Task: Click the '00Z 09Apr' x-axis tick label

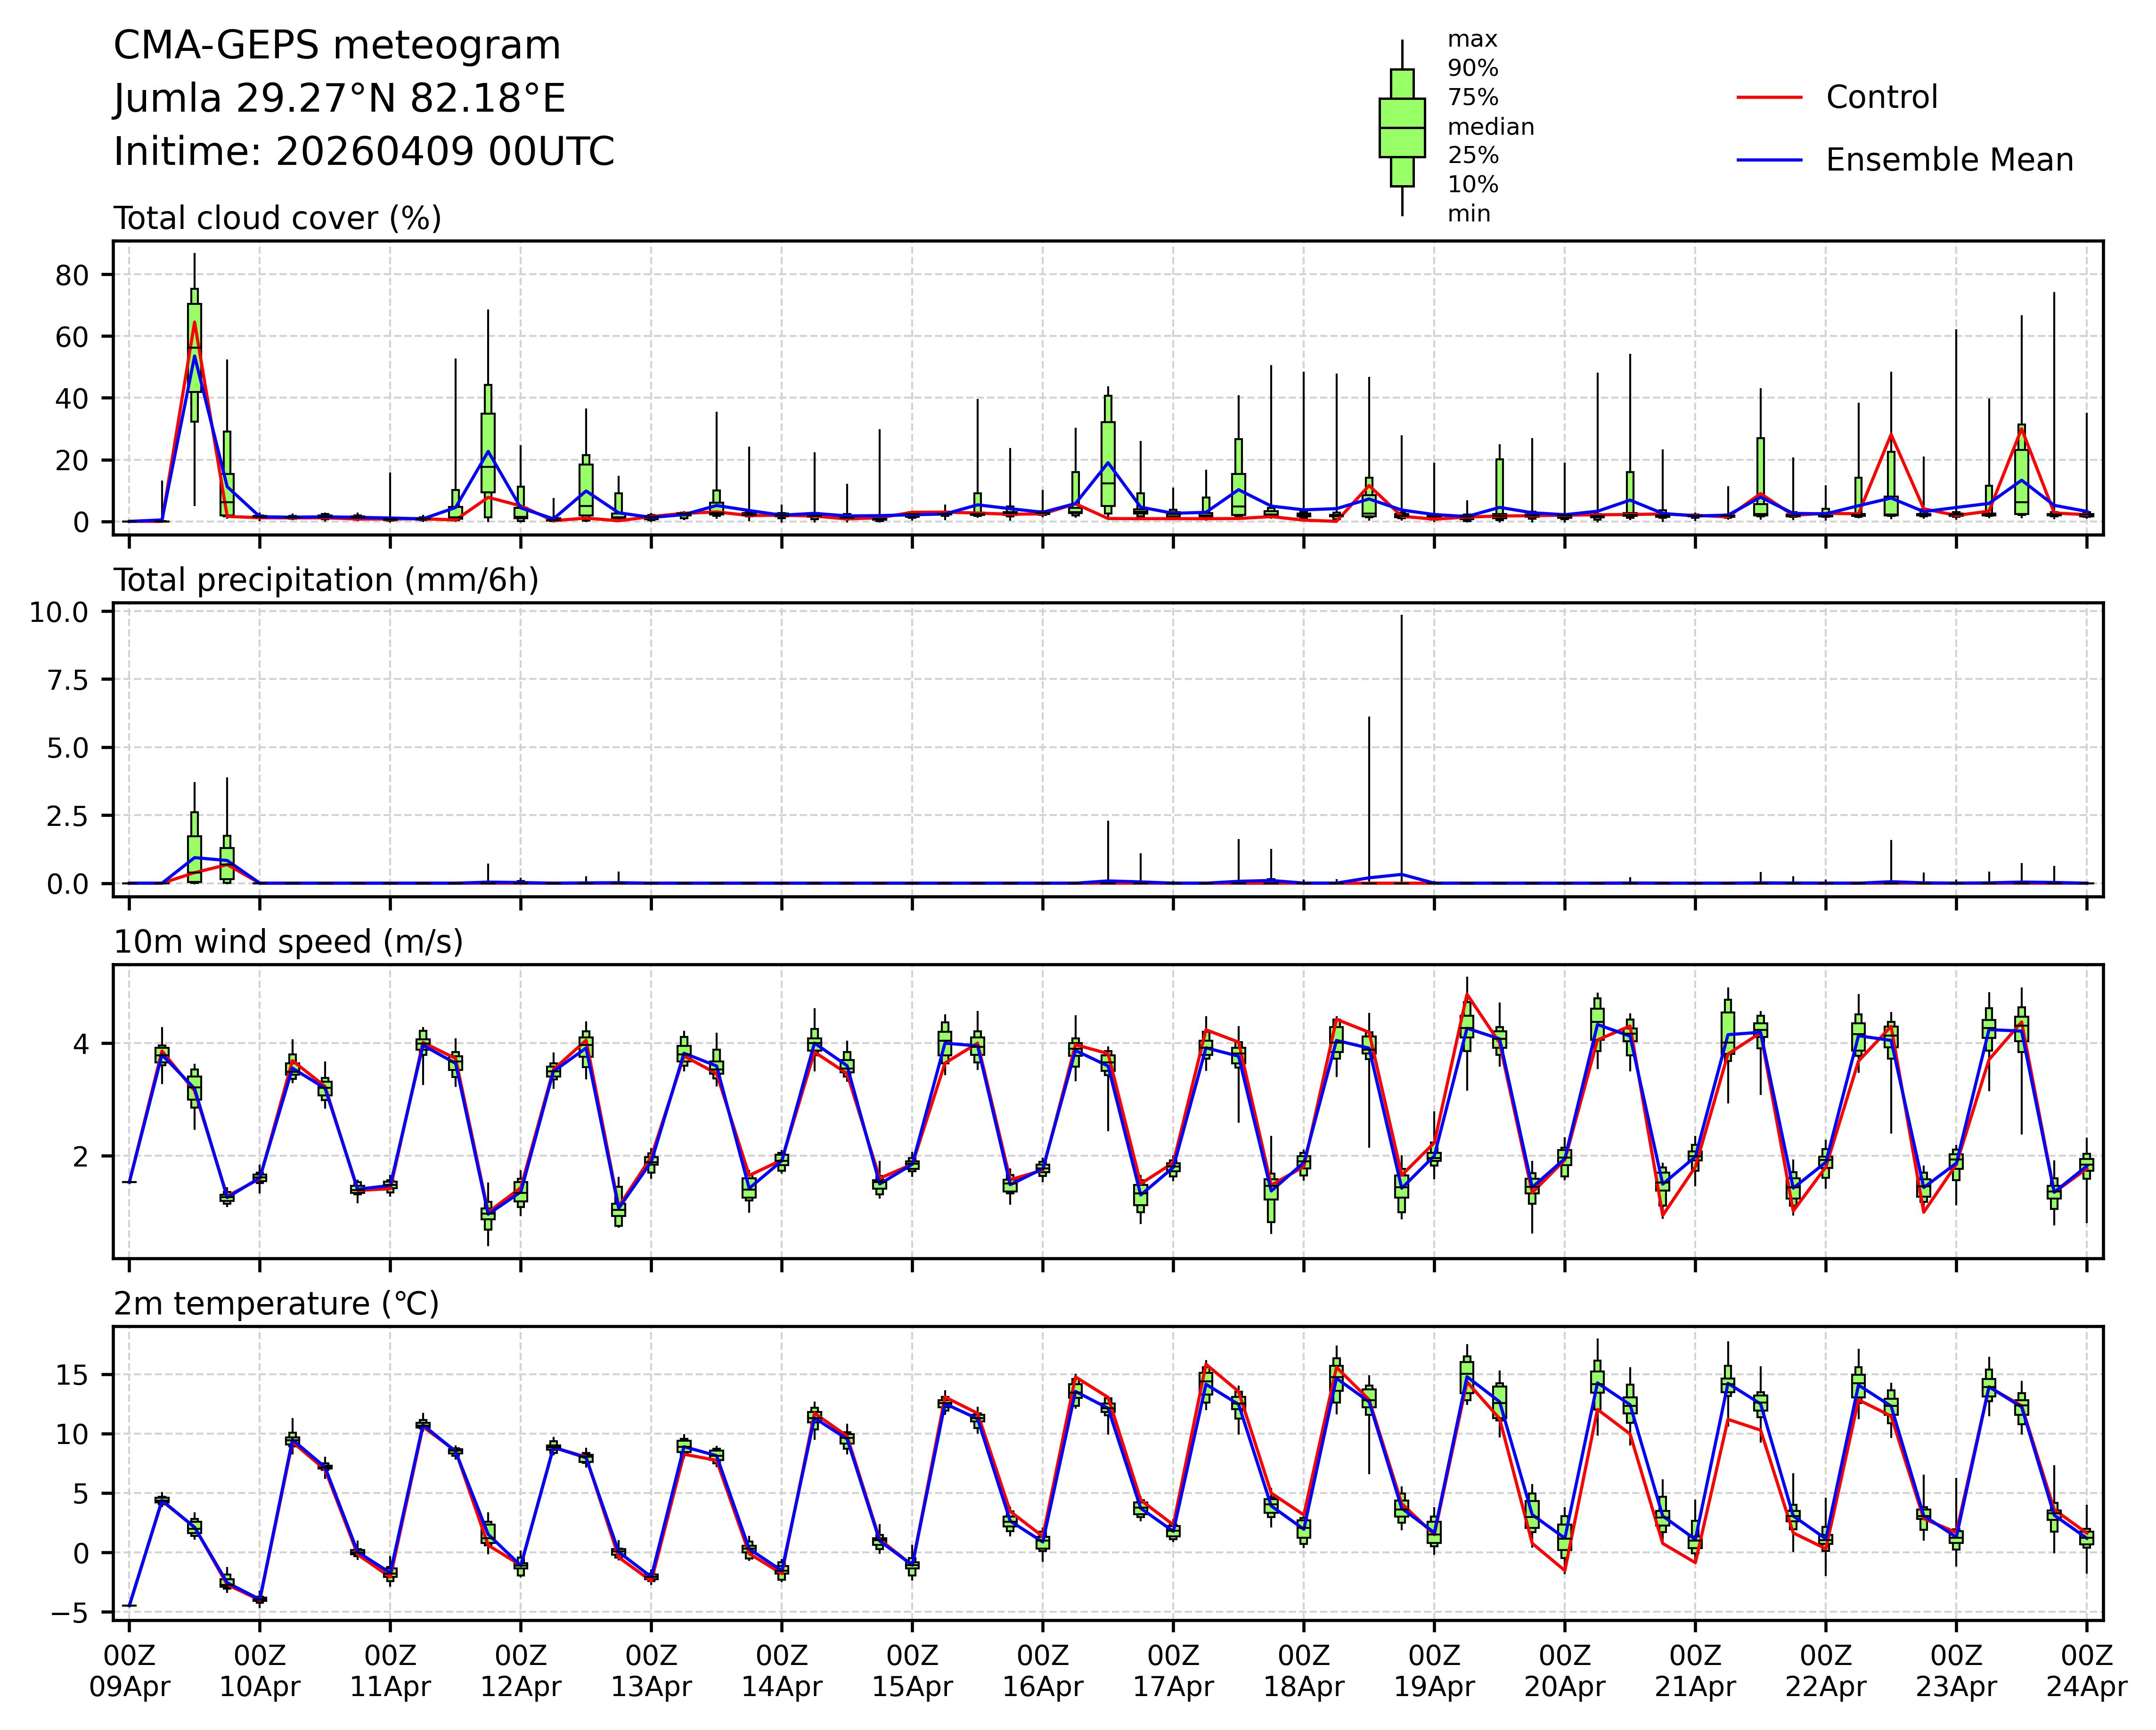Action: click(129, 1671)
